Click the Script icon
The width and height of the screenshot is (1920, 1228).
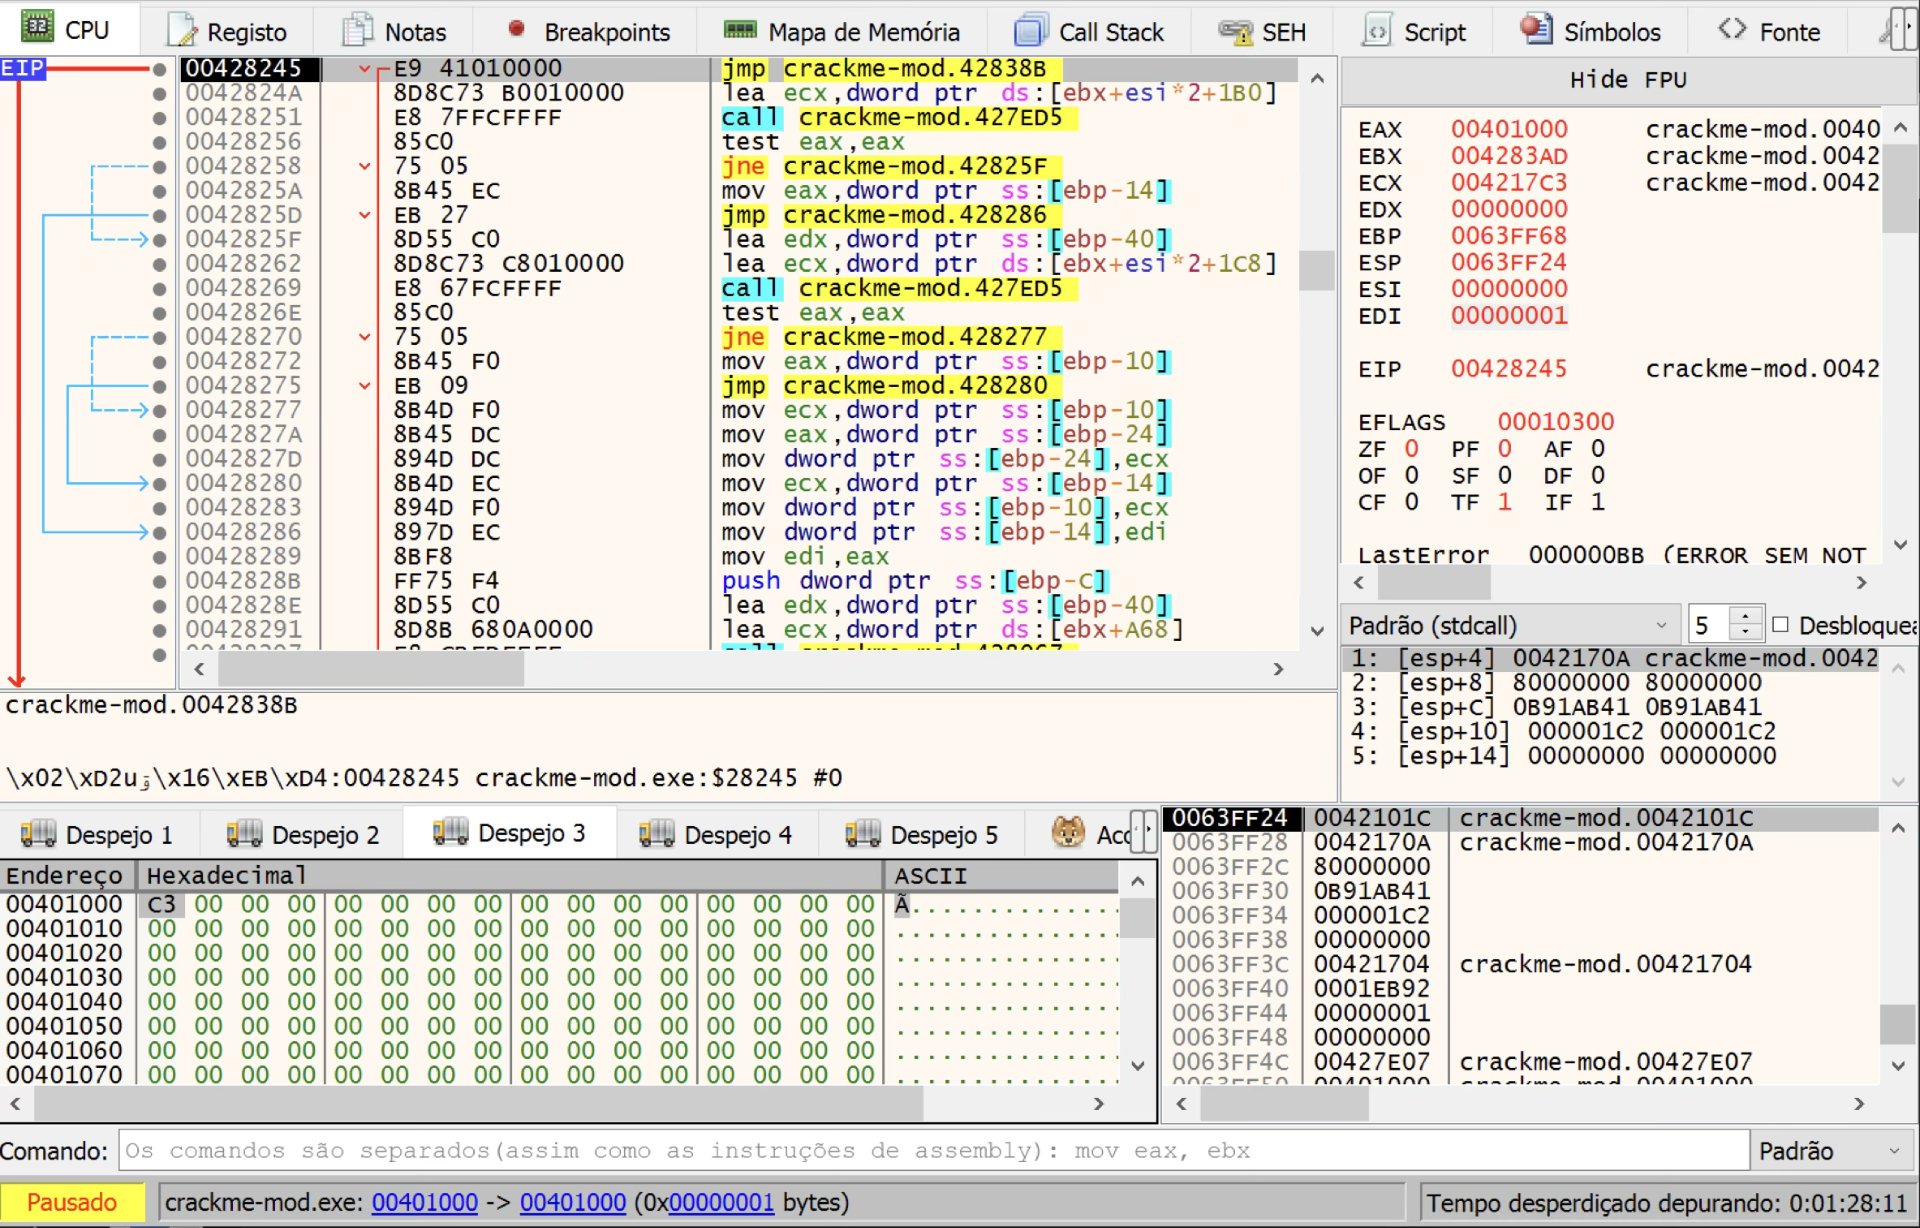tap(1378, 30)
